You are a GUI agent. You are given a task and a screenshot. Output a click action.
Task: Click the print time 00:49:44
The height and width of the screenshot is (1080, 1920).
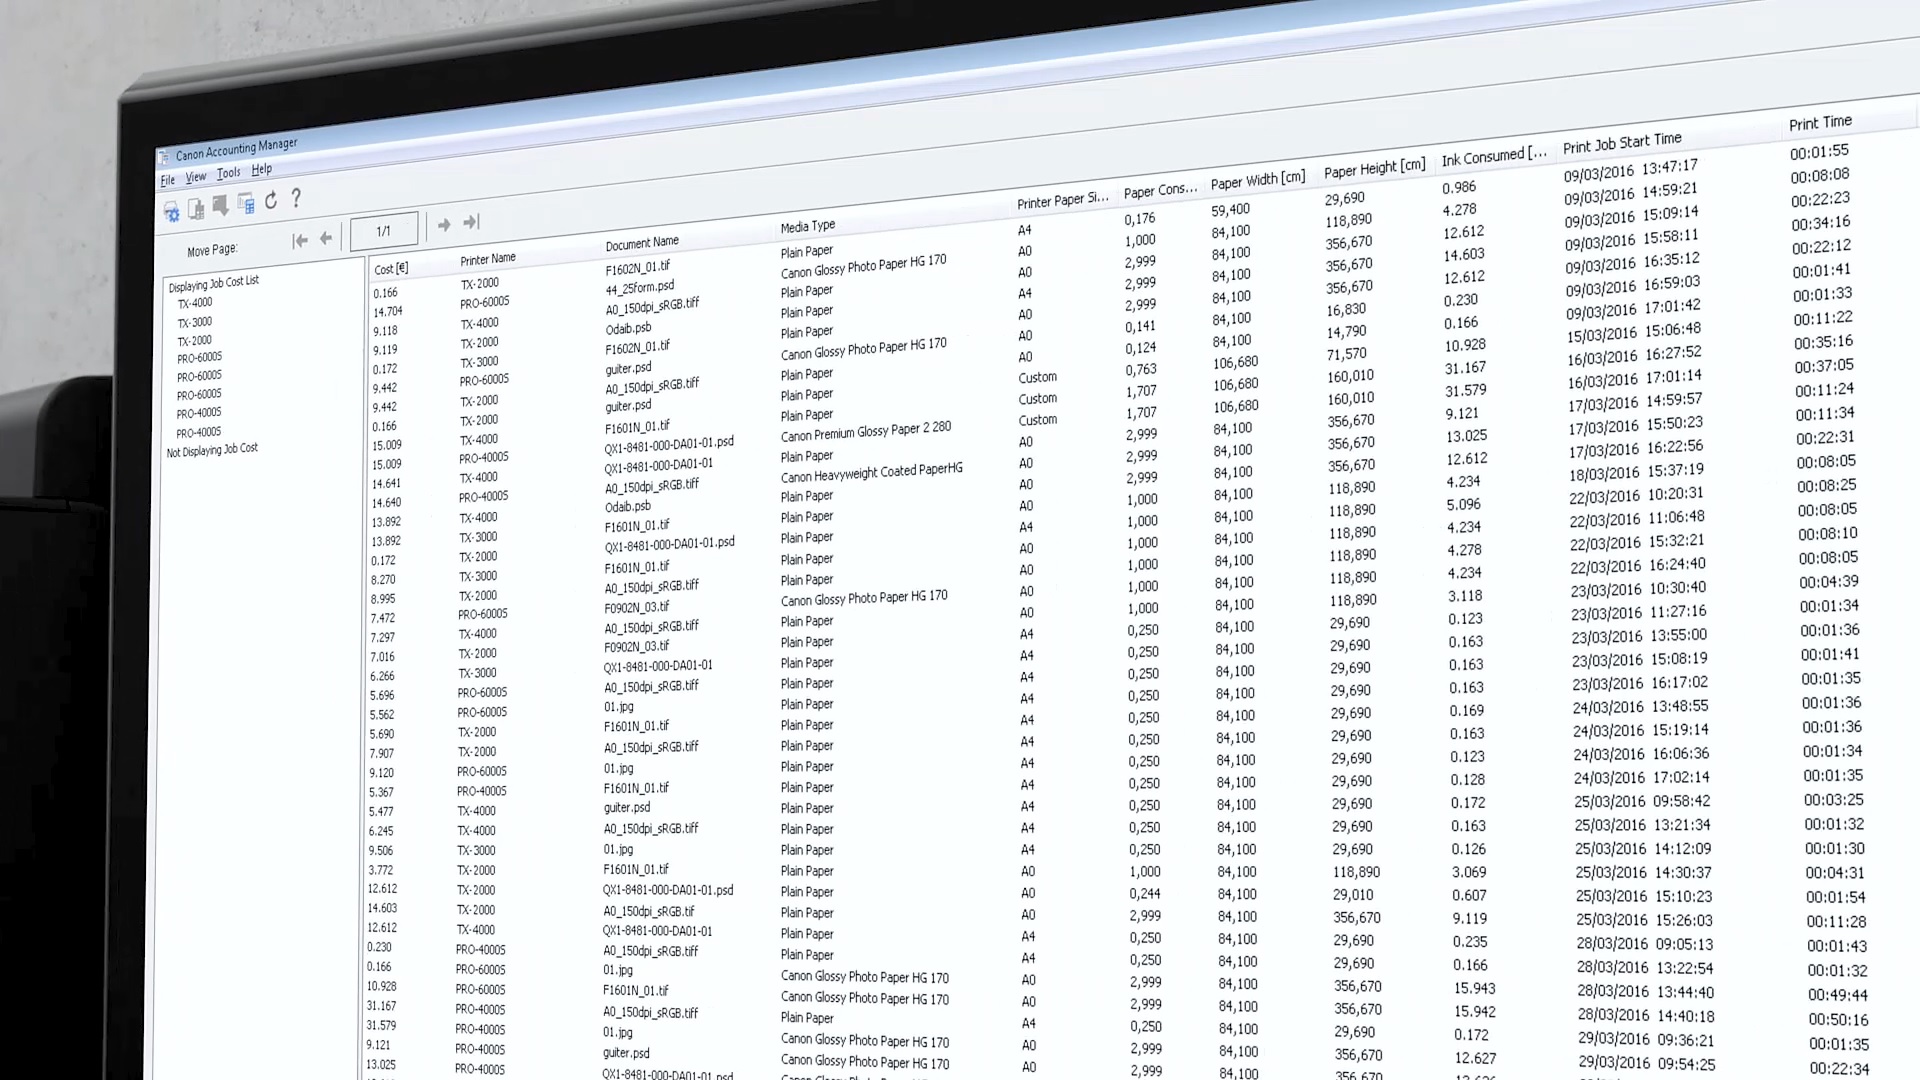[x=1838, y=995]
